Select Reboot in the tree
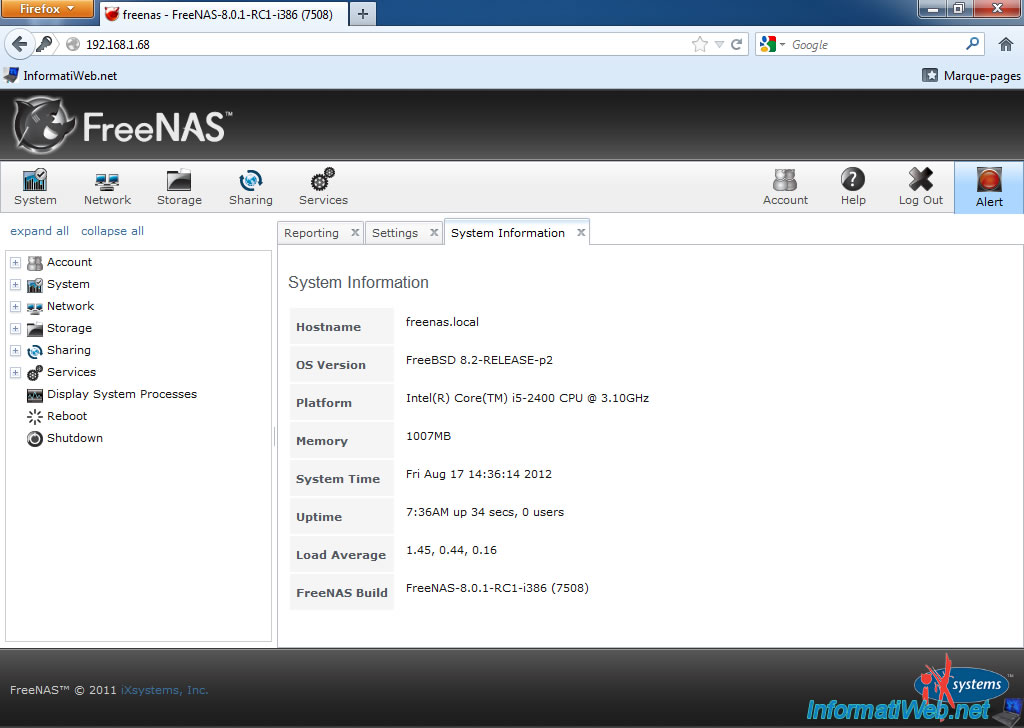 (67, 417)
